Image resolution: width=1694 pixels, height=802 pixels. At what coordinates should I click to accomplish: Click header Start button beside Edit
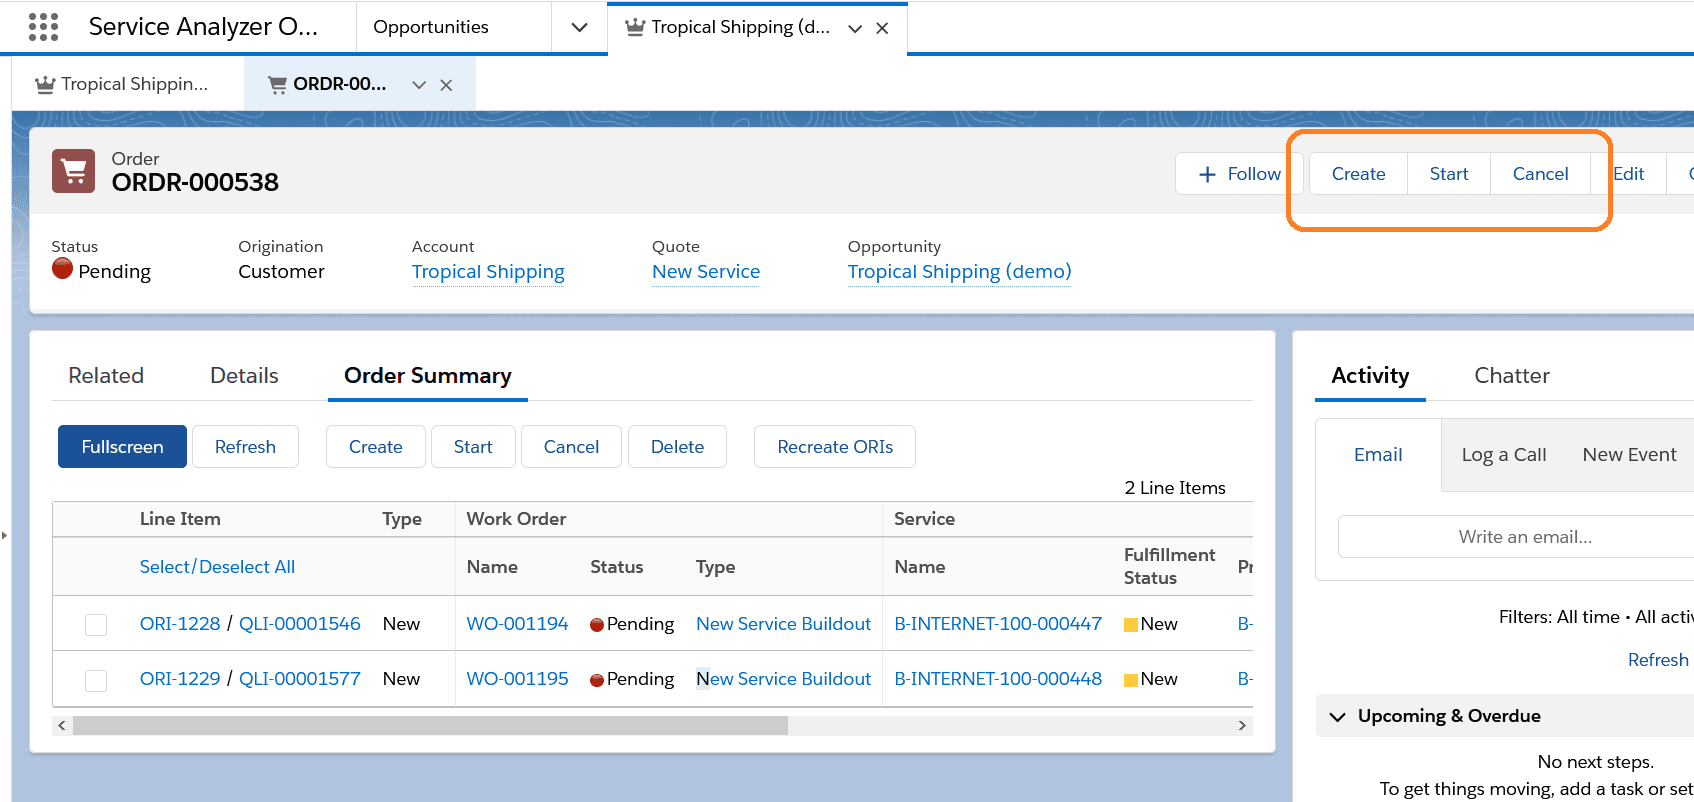click(1449, 174)
